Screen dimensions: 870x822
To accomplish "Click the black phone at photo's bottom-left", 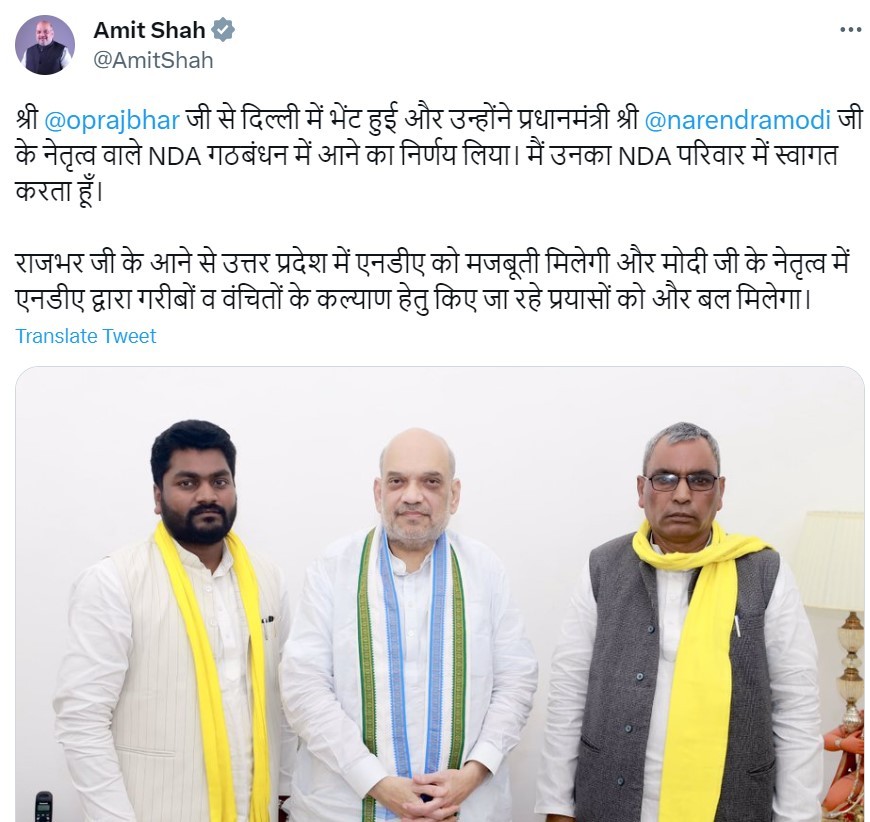I will click(44, 806).
